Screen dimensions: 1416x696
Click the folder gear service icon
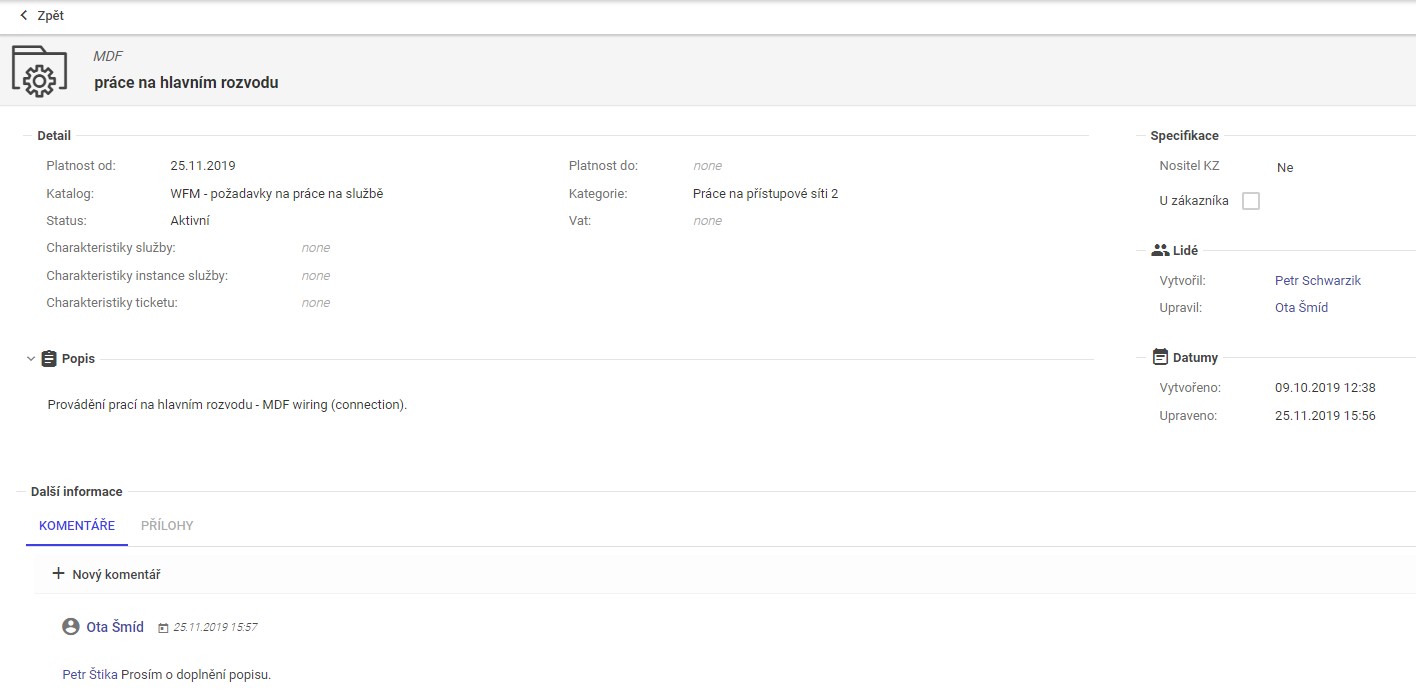click(39, 71)
